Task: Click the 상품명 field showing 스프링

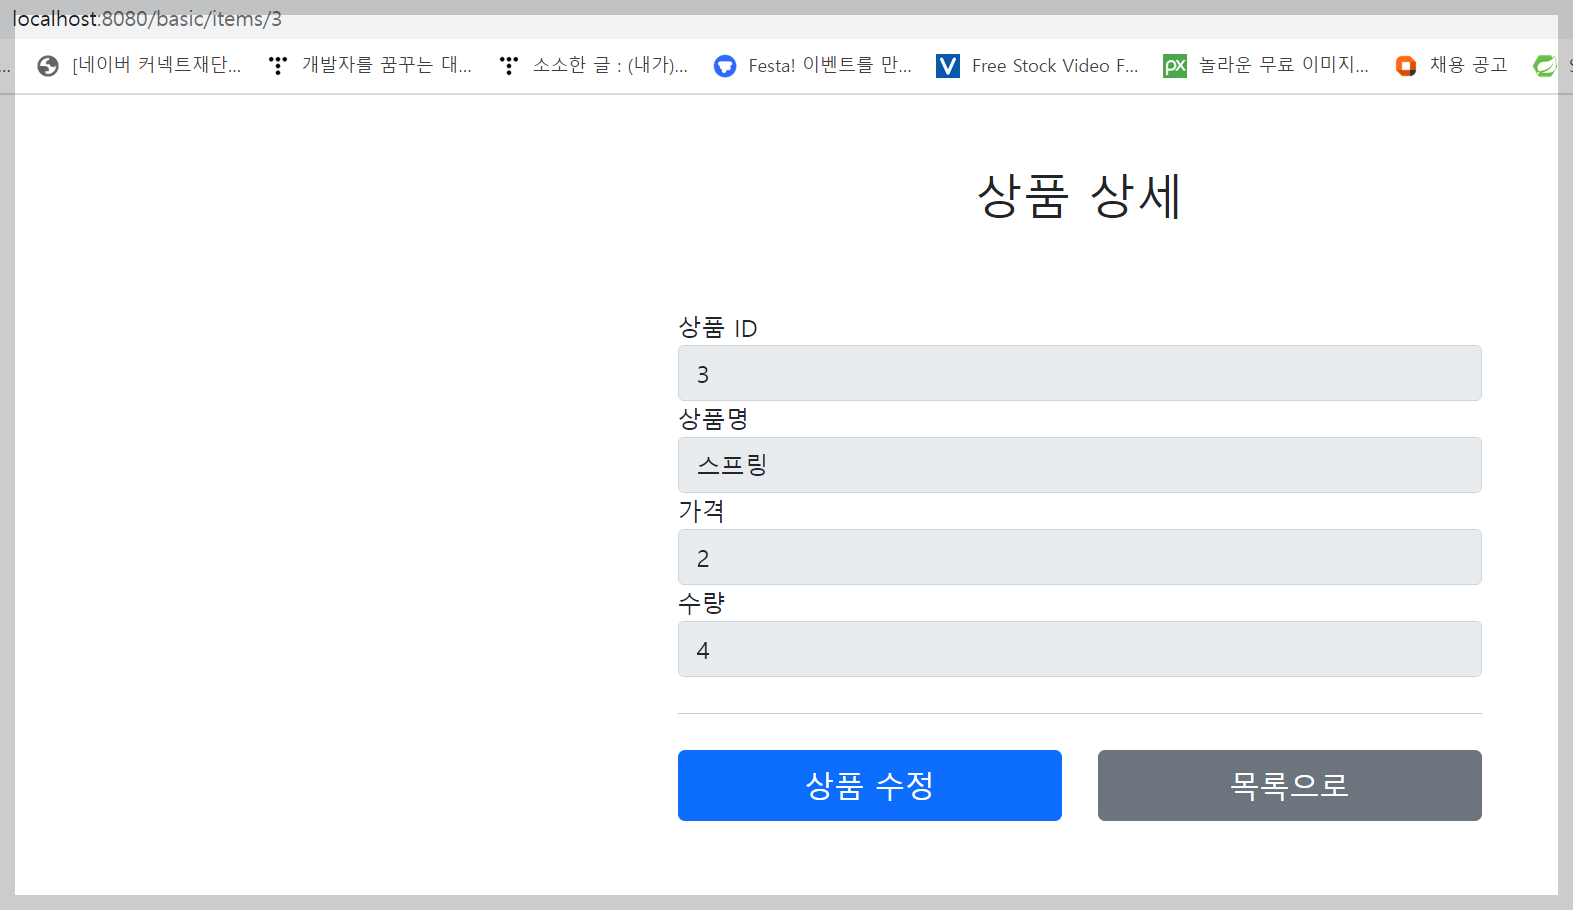Action: [x=1080, y=465]
